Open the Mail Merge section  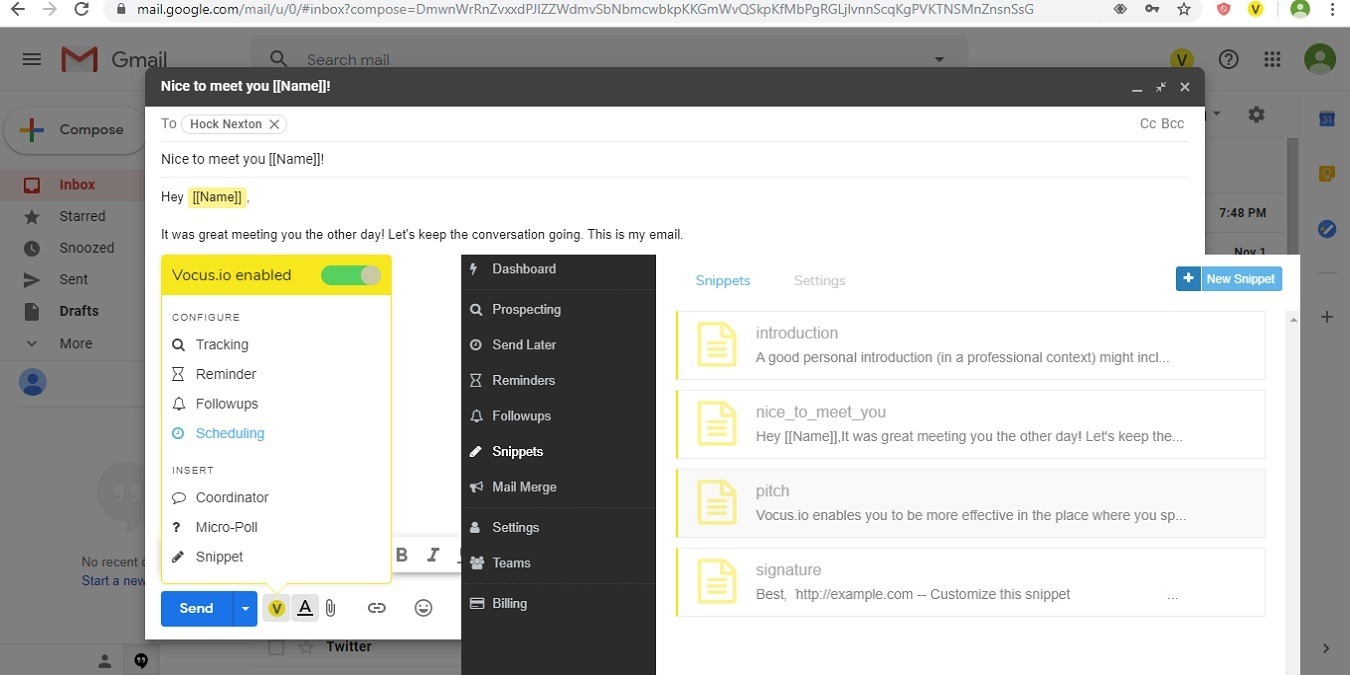[x=524, y=487]
